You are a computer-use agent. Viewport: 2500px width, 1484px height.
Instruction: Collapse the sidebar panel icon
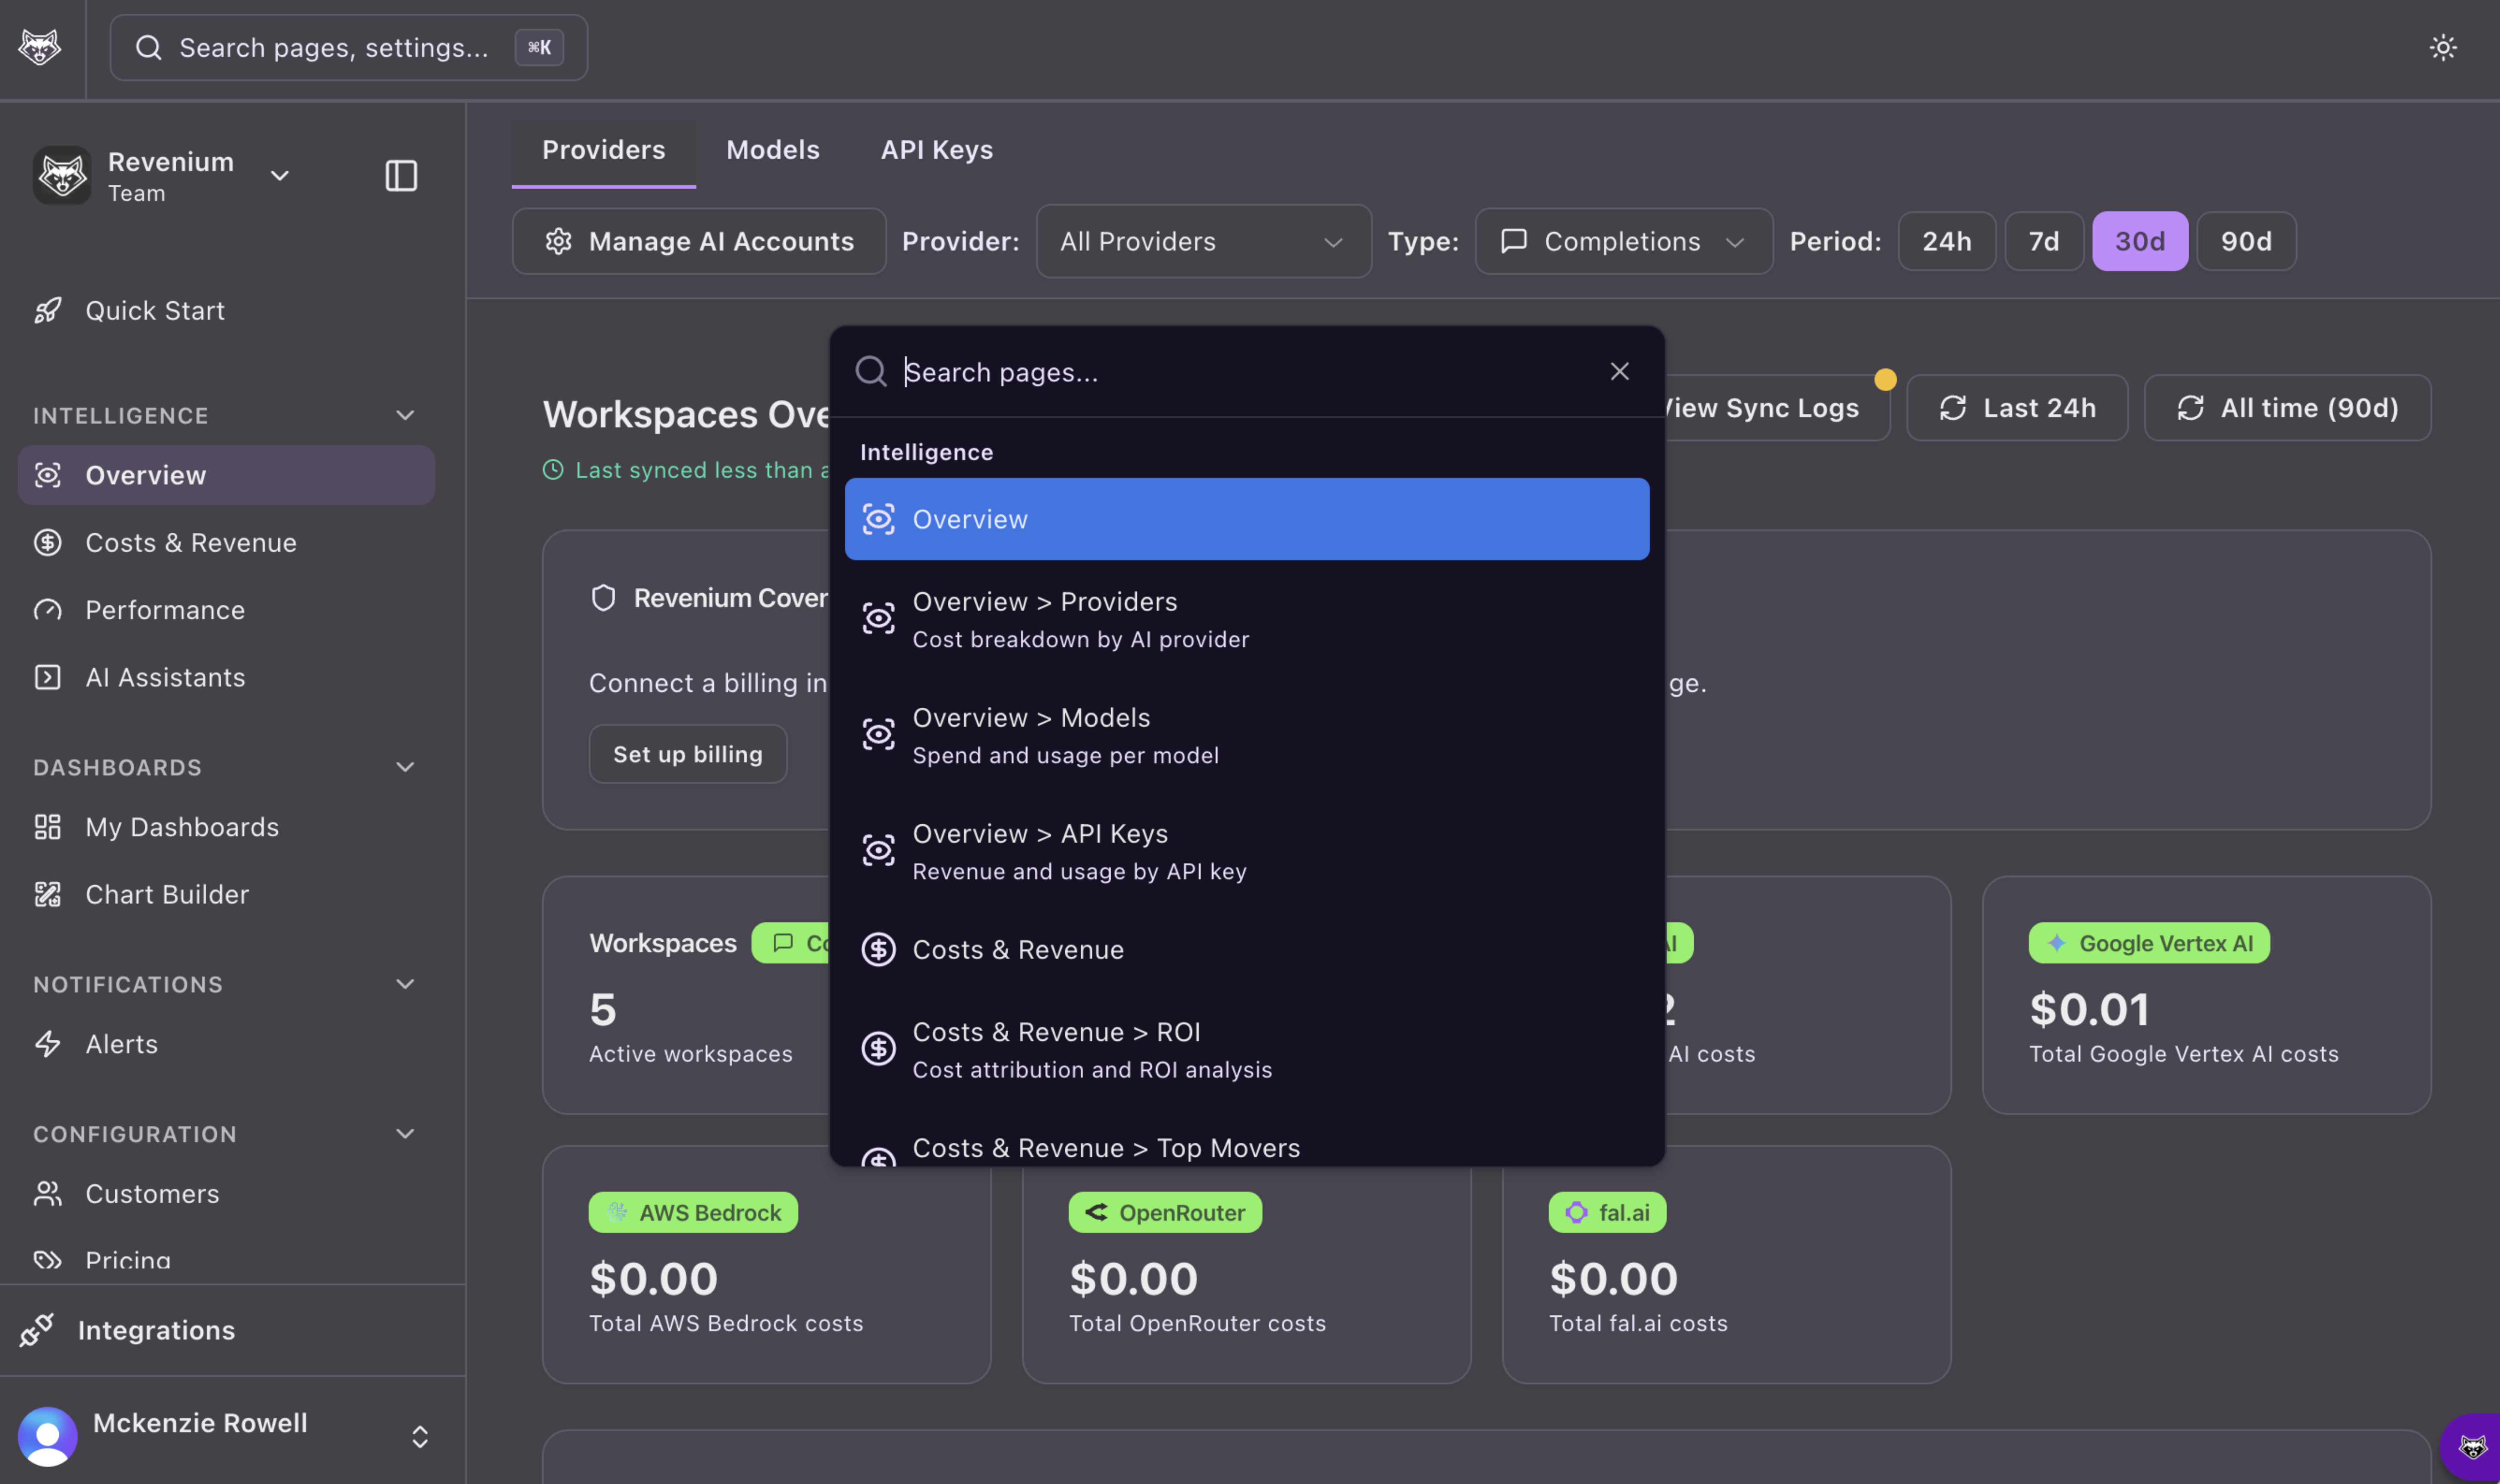[x=401, y=176]
